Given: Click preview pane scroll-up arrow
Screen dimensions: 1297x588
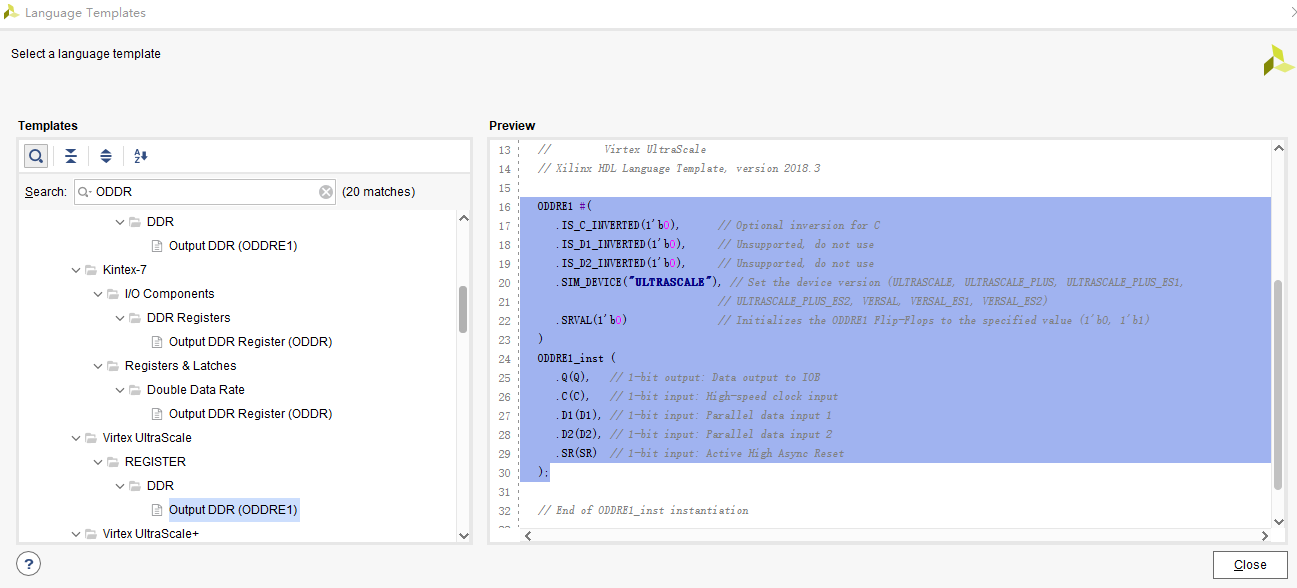Looking at the screenshot, I should point(1278,148).
